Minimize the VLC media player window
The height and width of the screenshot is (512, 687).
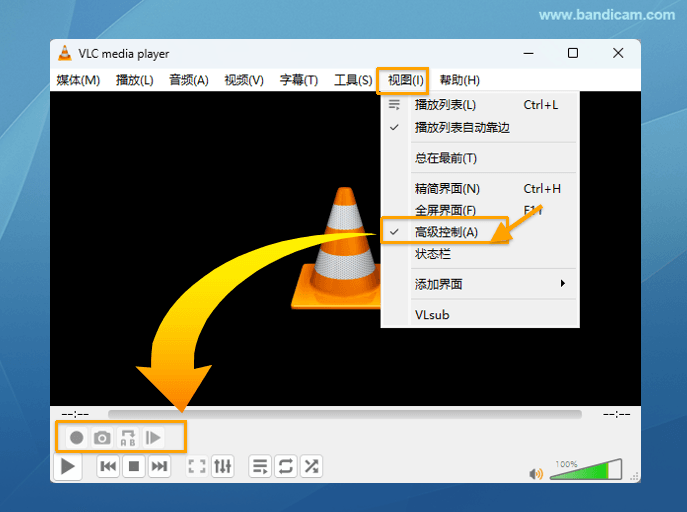click(528, 53)
